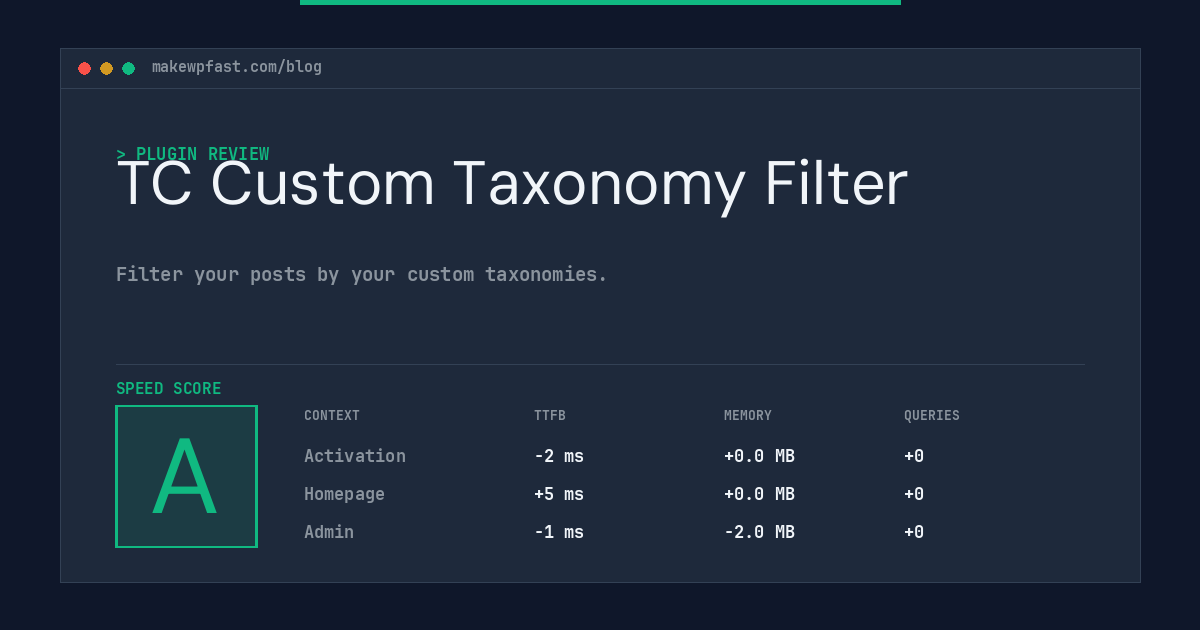This screenshot has height=630, width=1200.
Task: Click the MEMORY column header
Action: tap(748, 415)
